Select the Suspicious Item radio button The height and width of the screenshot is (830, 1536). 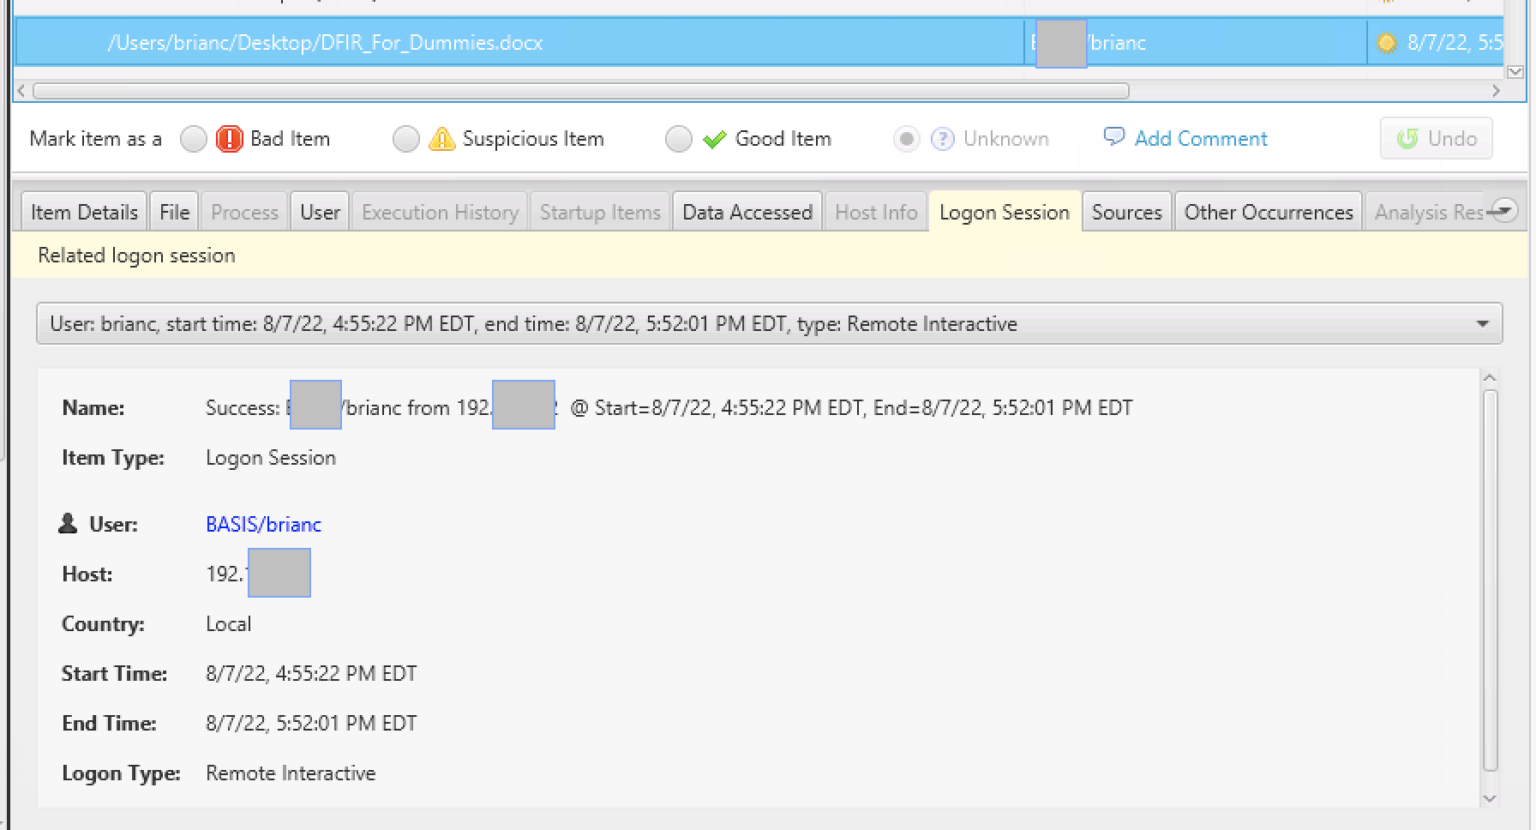tap(406, 139)
